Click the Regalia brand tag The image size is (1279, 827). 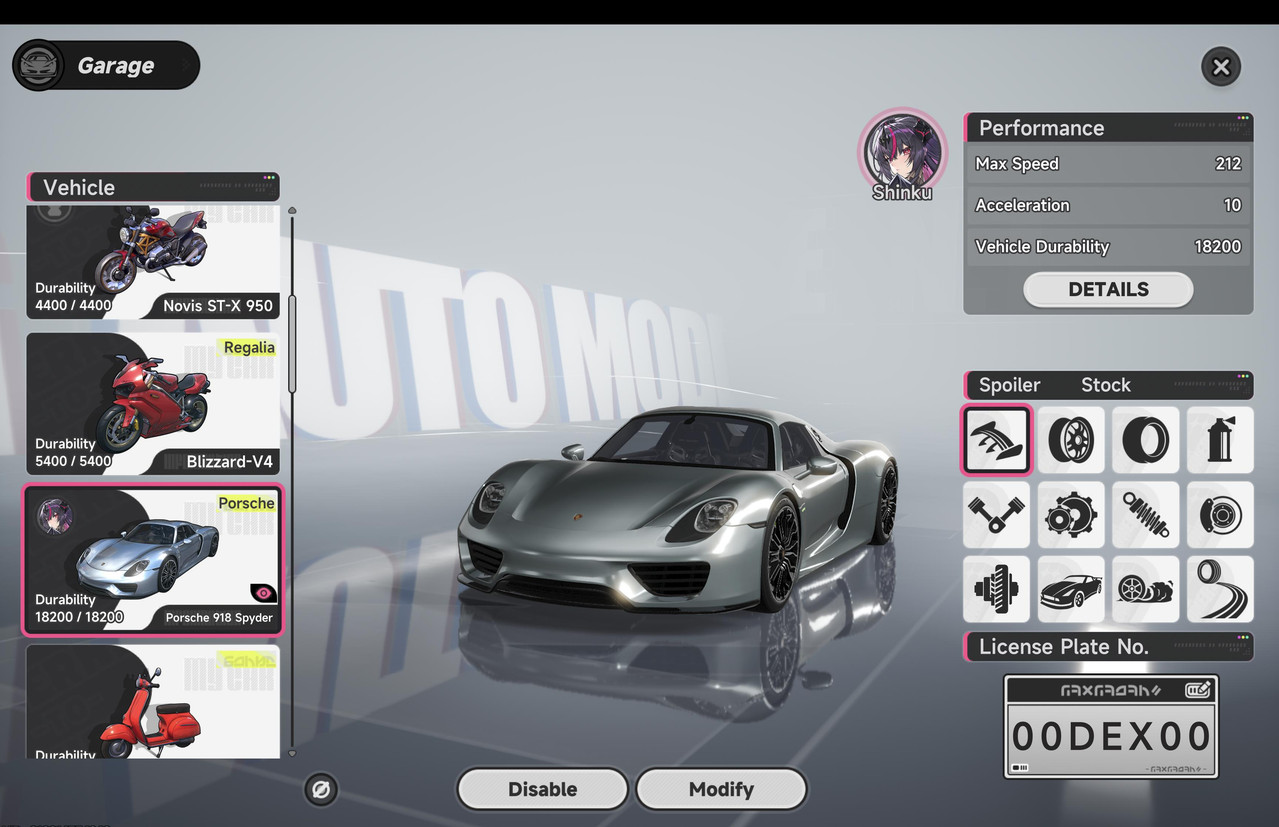click(x=249, y=348)
